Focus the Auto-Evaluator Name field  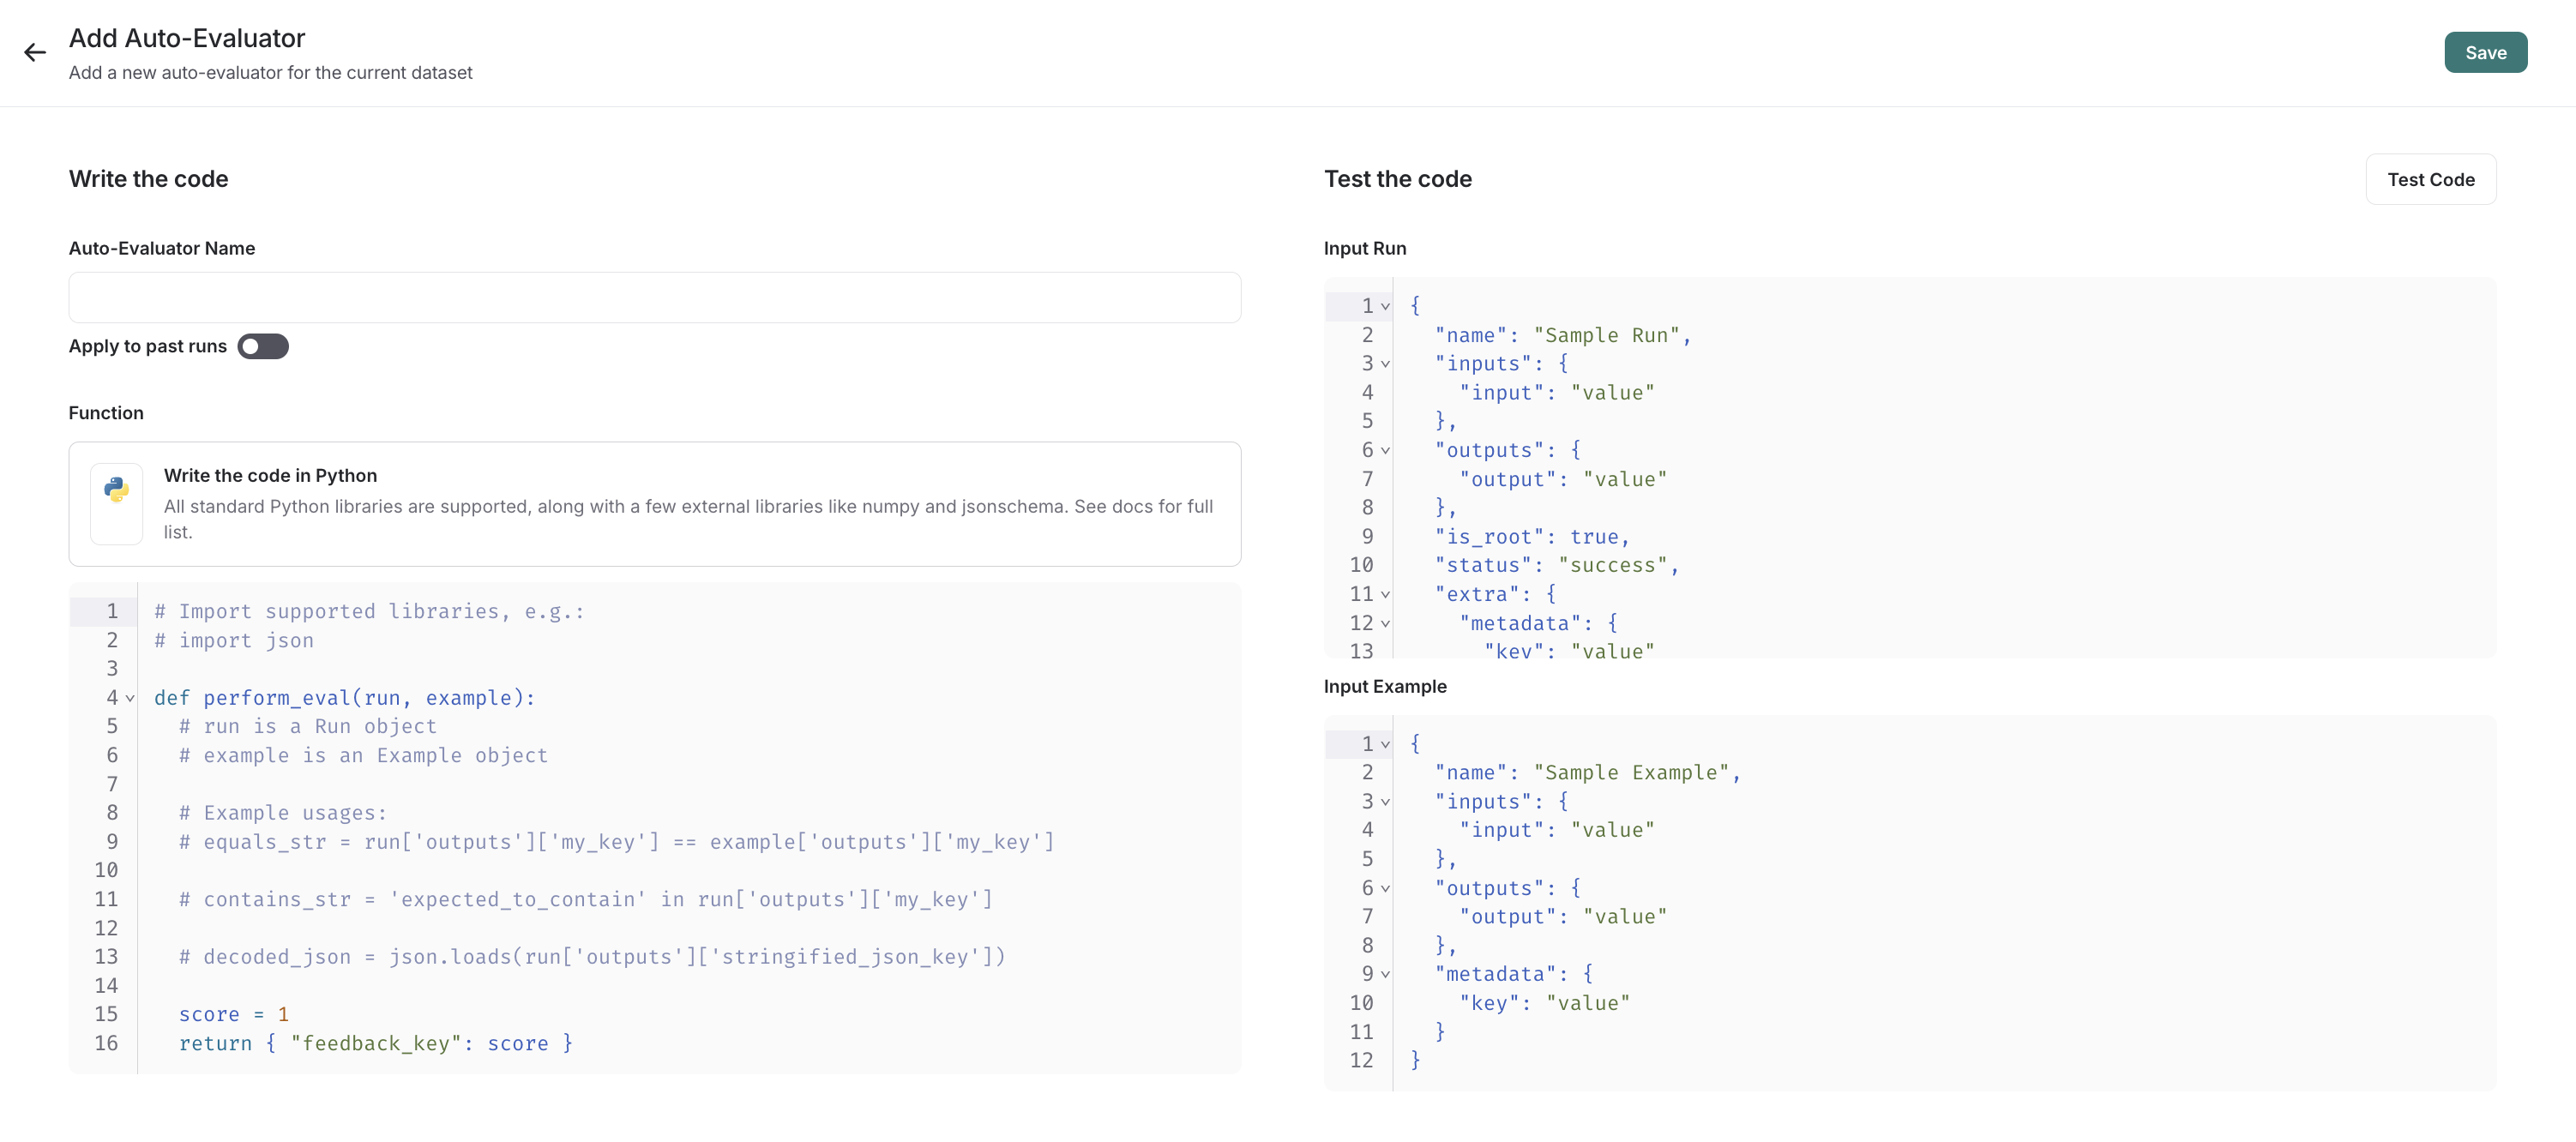[x=654, y=298]
